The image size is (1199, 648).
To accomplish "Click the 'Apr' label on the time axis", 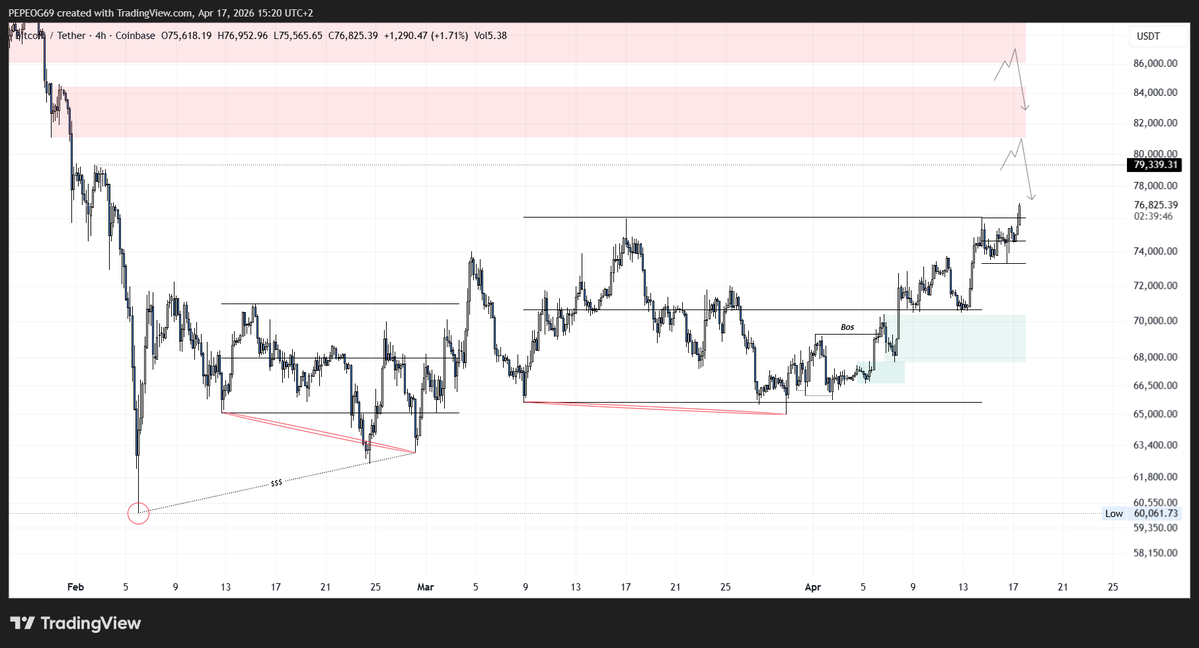I will (813, 587).
